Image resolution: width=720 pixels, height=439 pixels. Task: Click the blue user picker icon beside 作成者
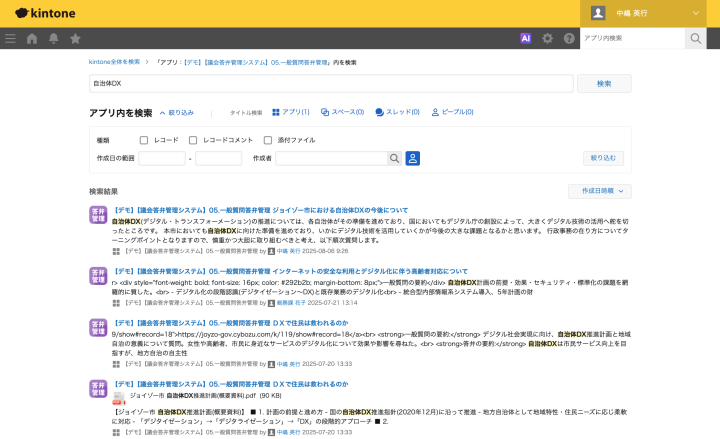coord(412,158)
